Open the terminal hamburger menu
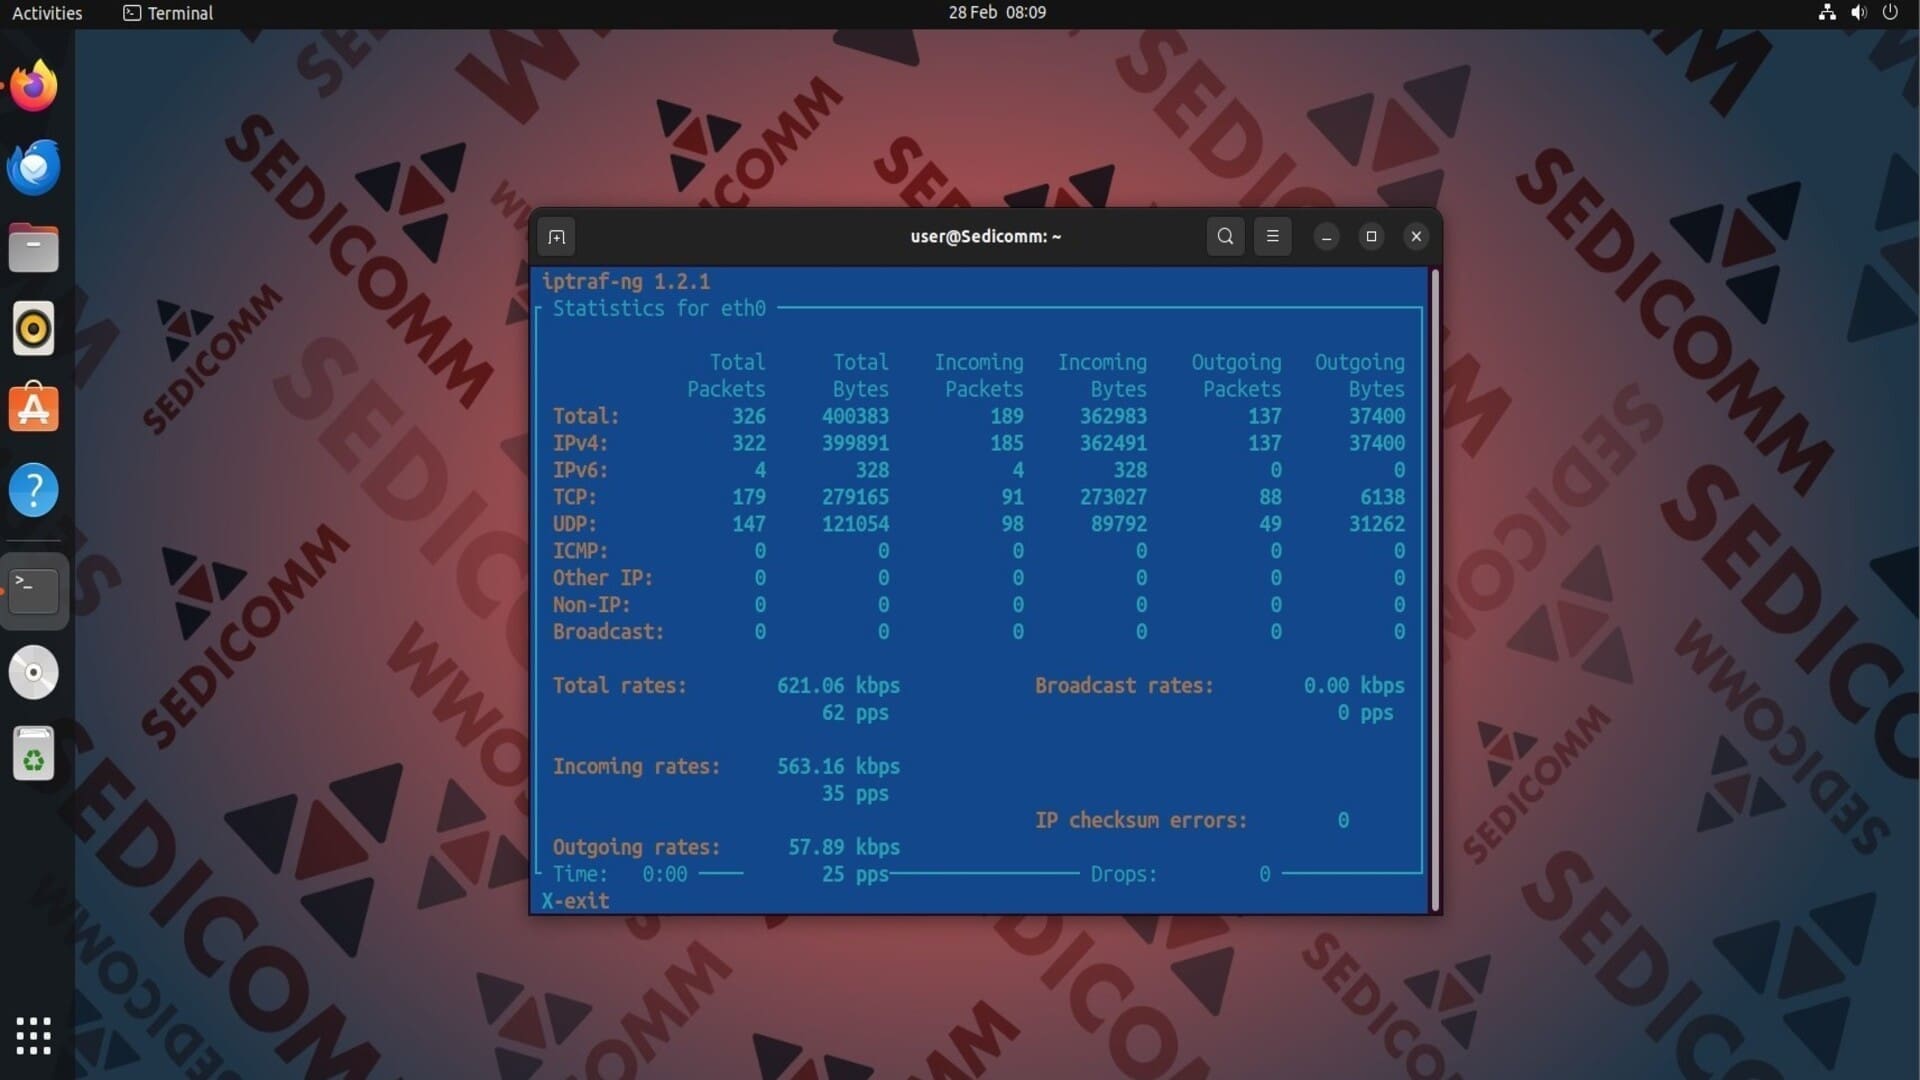The width and height of the screenshot is (1920, 1080). (1272, 237)
